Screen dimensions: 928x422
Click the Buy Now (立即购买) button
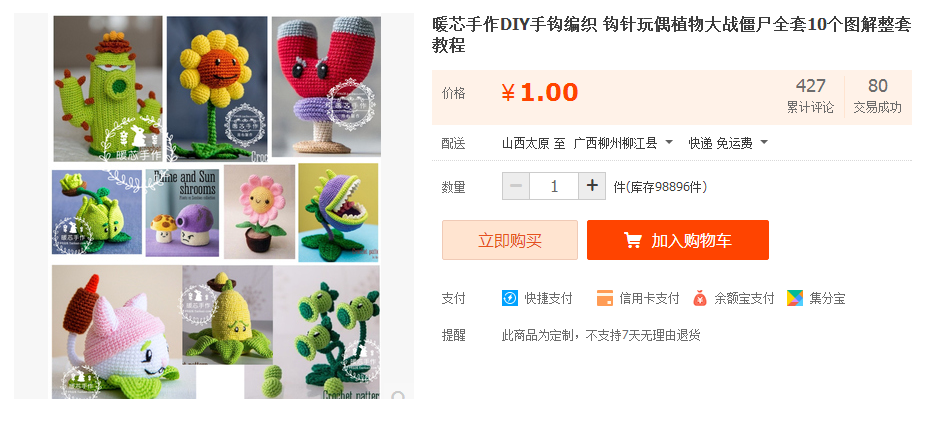[x=510, y=240]
